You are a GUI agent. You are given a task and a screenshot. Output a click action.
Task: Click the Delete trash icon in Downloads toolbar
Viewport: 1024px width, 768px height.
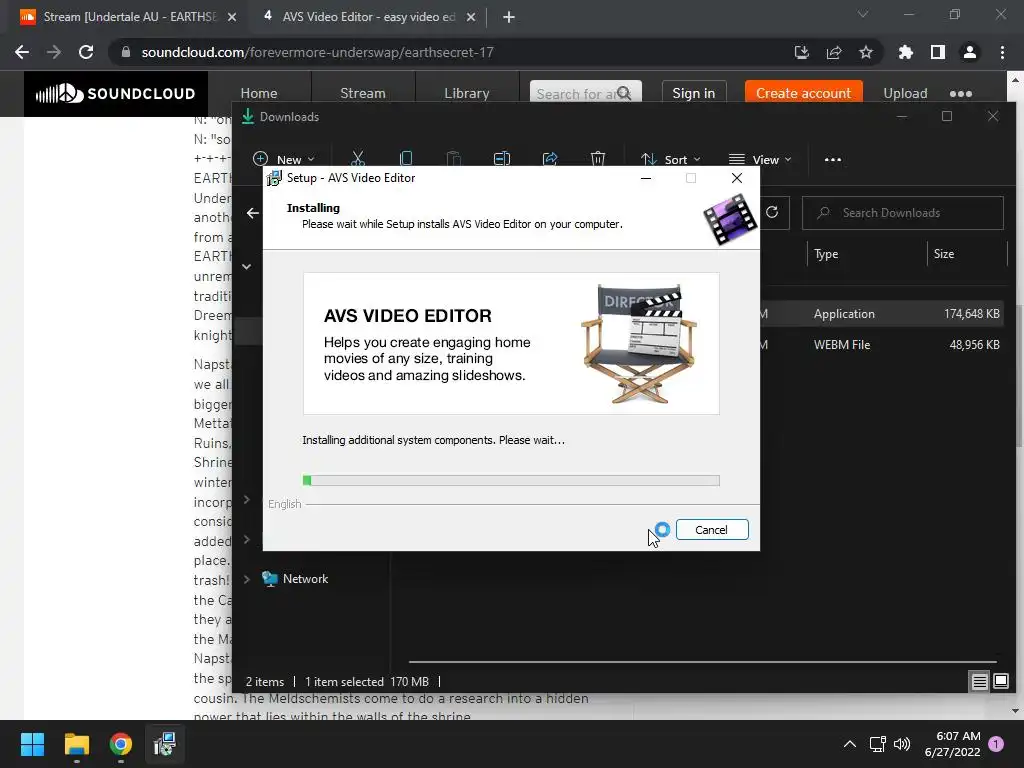pyautogui.click(x=598, y=159)
